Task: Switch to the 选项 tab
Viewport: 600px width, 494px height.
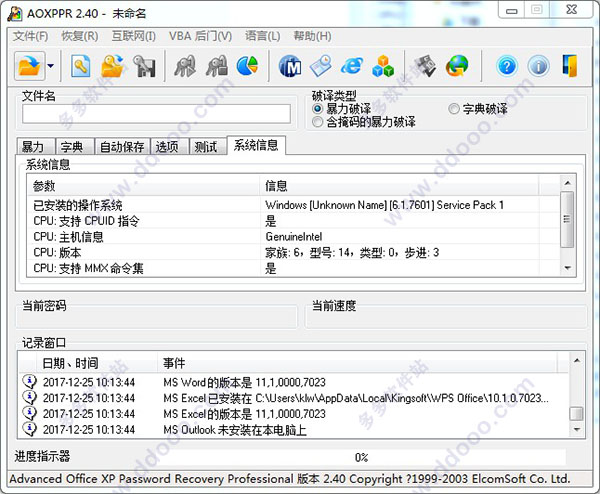Action: pyautogui.click(x=169, y=147)
